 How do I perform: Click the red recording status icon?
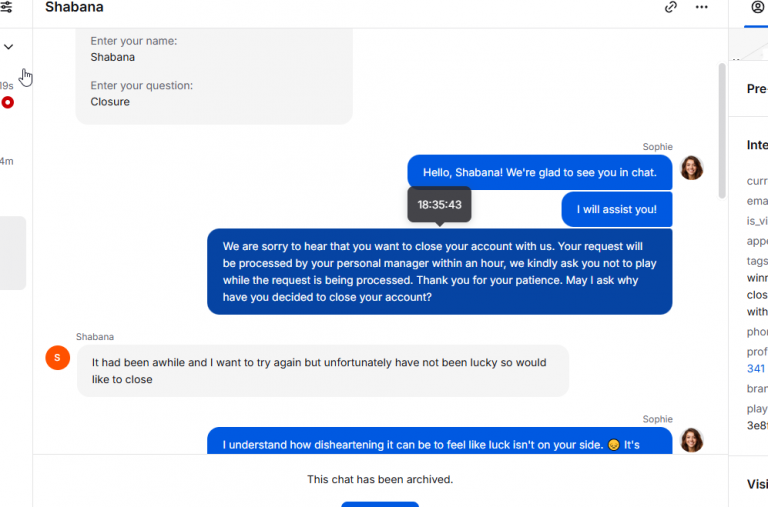tap(8, 102)
